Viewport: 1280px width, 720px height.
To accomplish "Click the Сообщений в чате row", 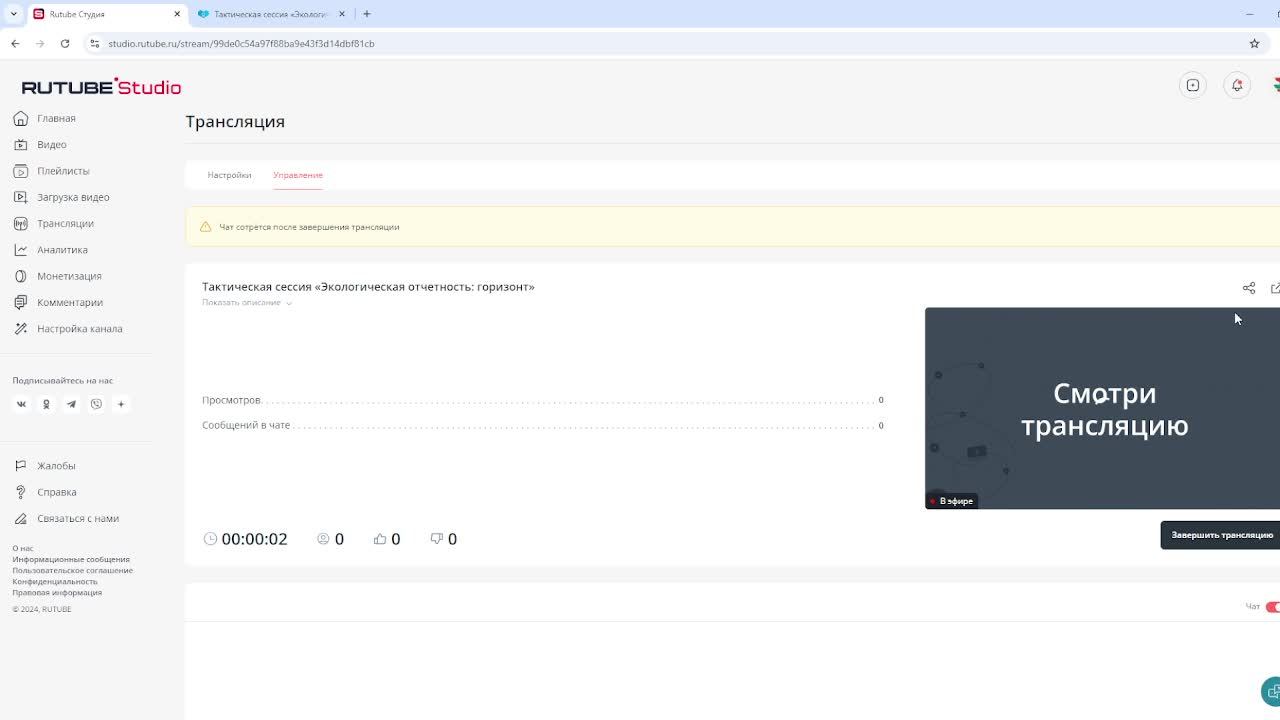I will pos(543,425).
